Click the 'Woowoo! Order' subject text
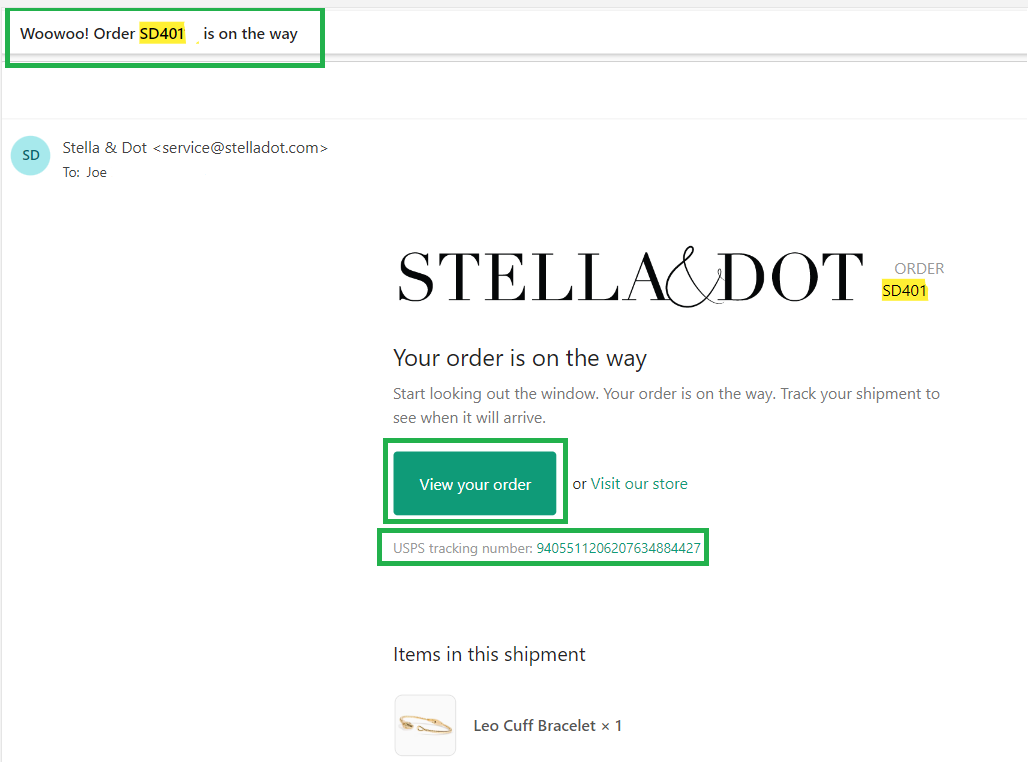Screen dimensions: 1028x762 (77, 33)
